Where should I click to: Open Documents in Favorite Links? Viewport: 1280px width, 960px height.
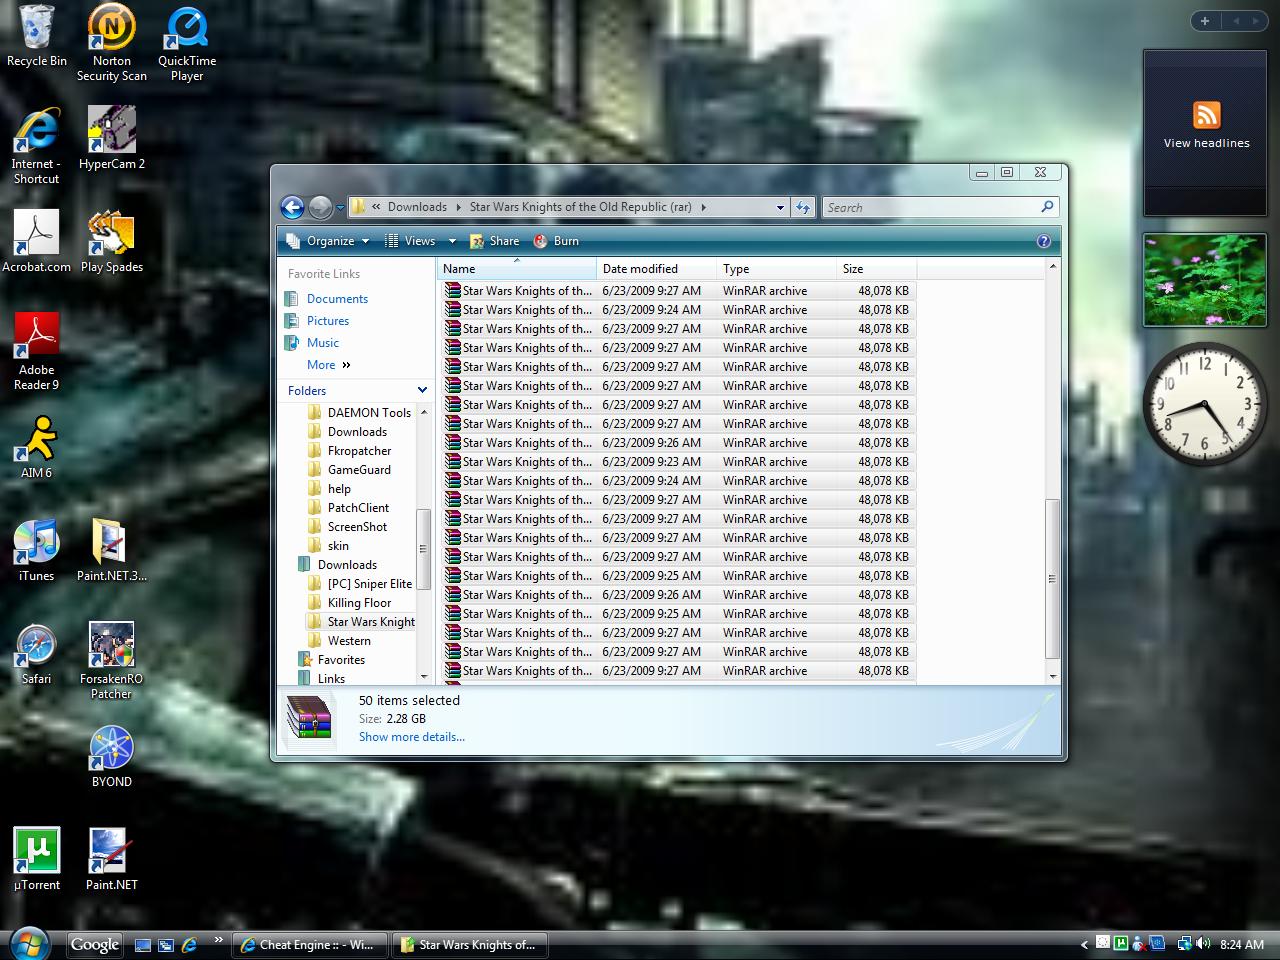[337, 299]
